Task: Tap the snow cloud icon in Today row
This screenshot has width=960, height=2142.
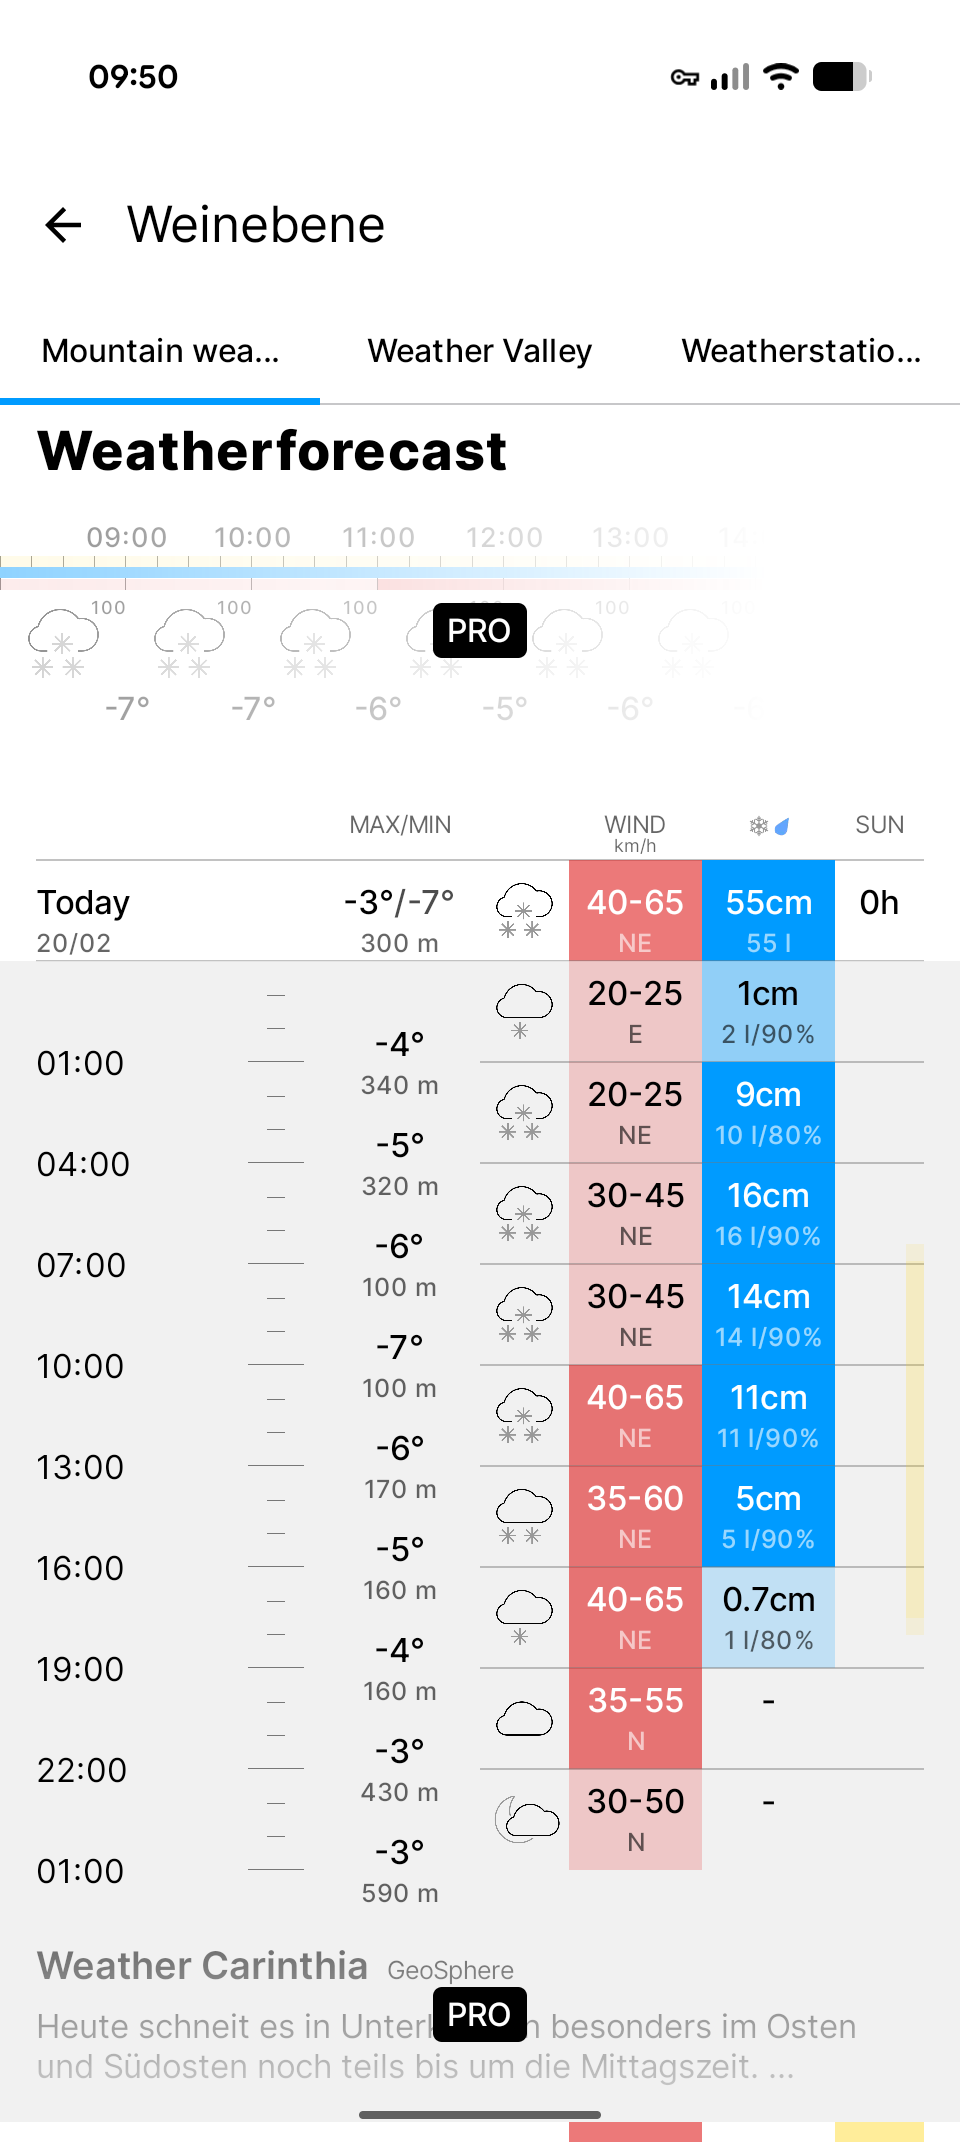Action: 524,911
